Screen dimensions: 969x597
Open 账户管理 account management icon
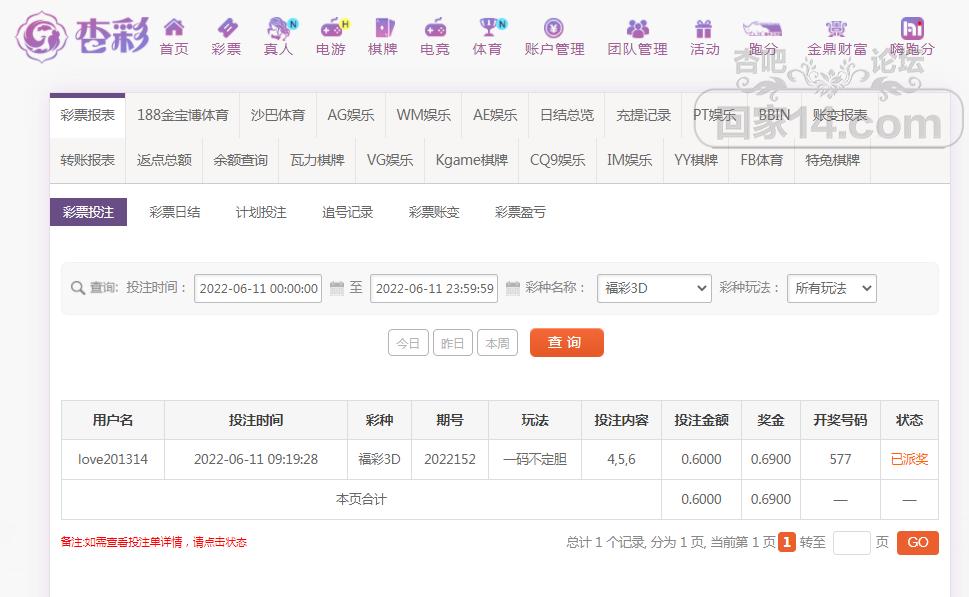(x=554, y=28)
